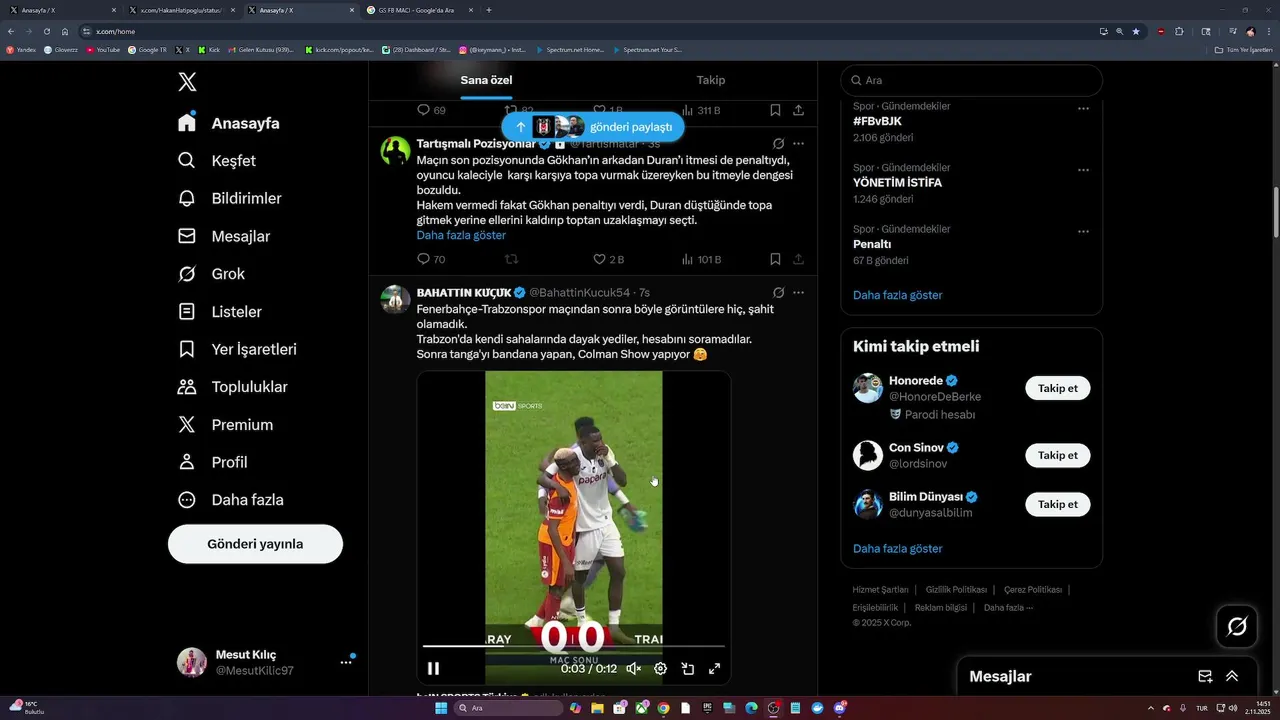Open floating Grok button
The image size is (1280, 720).
click(1237, 627)
